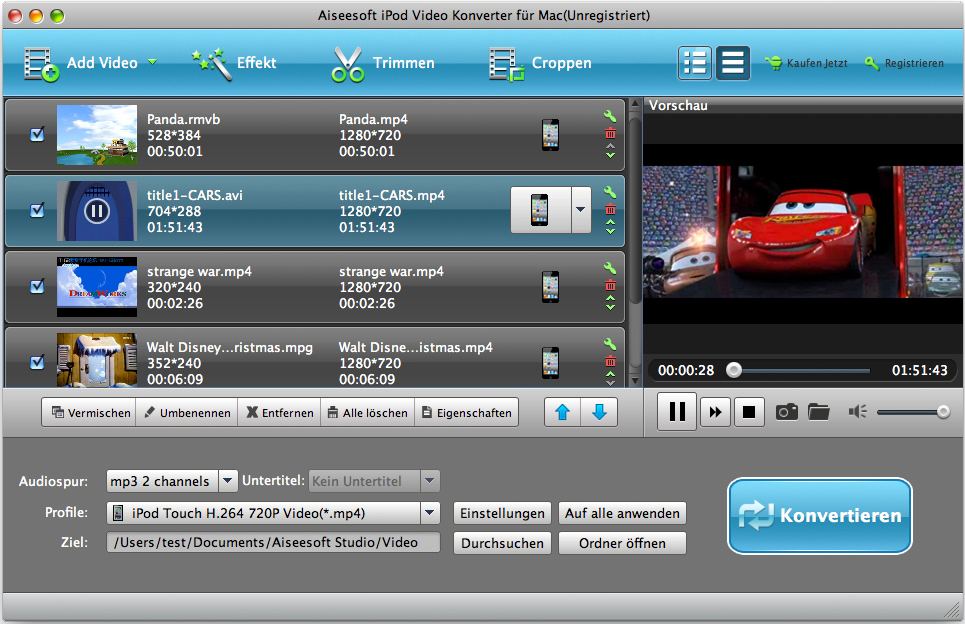Pause the preview playback
The image size is (965, 624).
tap(677, 411)
